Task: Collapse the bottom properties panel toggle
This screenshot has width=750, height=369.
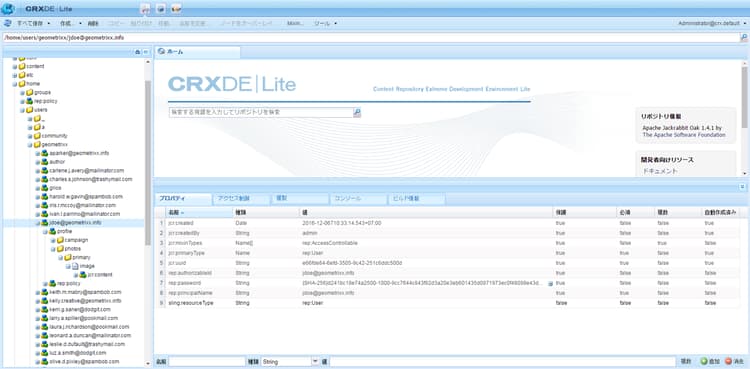Action: 742,187
